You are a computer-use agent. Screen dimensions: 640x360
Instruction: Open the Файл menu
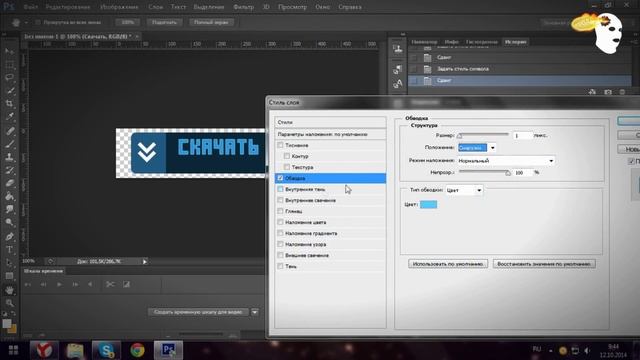coord(31,7)
